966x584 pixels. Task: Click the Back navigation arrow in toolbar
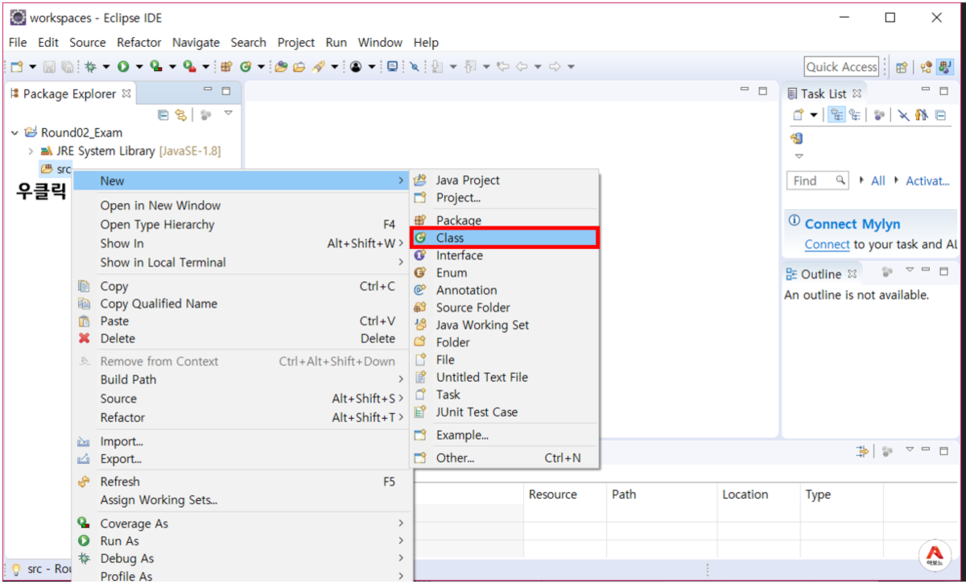click(522, 67)
